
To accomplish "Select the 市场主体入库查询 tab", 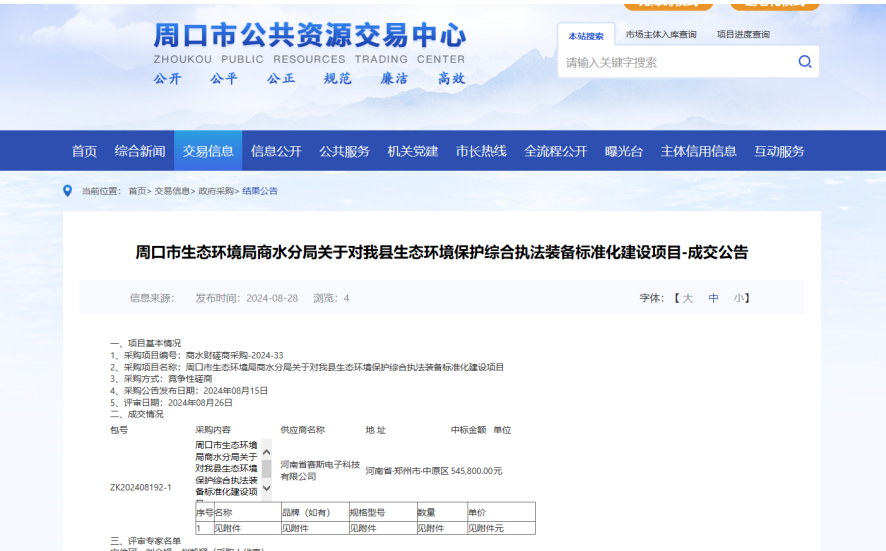I will [661, 34].
